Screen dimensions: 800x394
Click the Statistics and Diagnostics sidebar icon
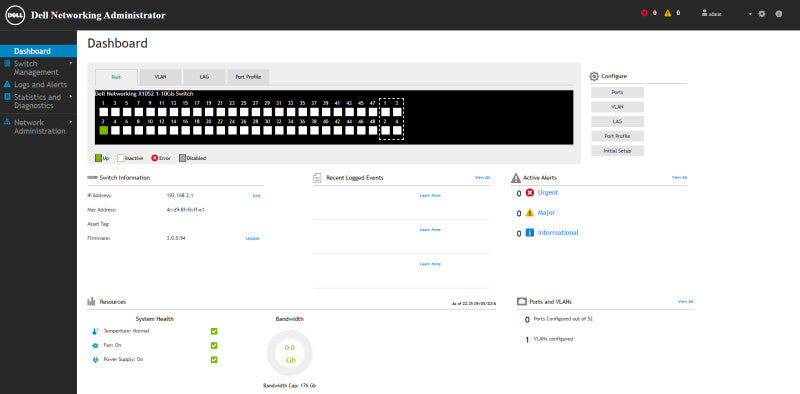[7, 96]
